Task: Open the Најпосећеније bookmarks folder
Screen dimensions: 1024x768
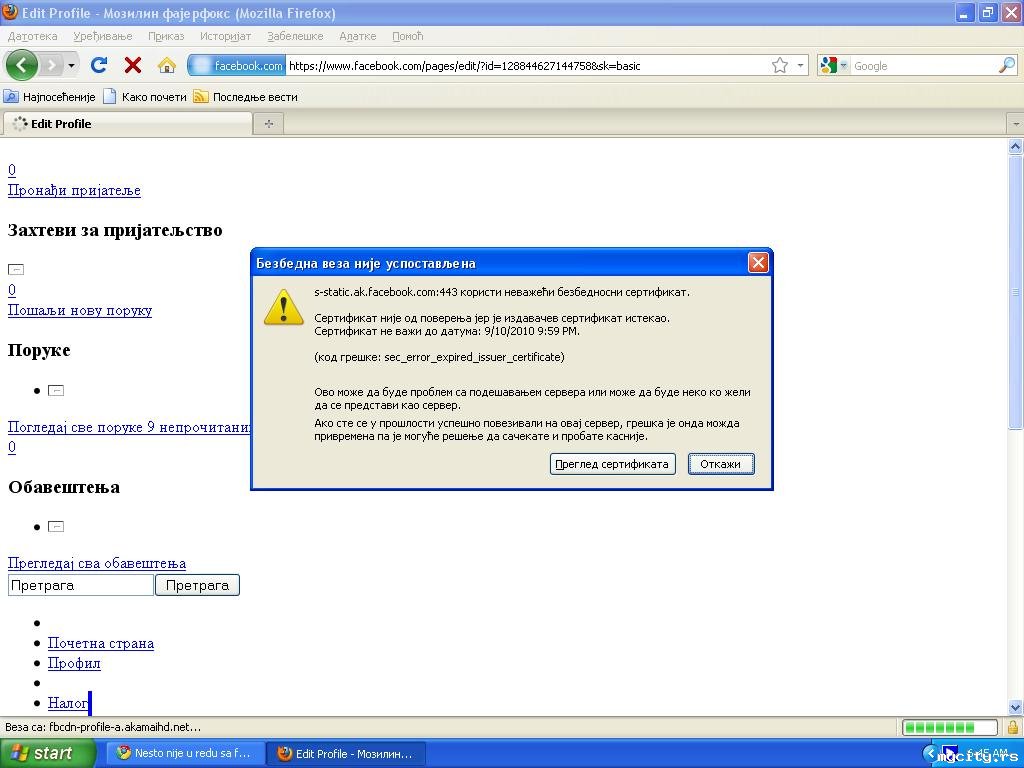Action: tap(50, 97)
